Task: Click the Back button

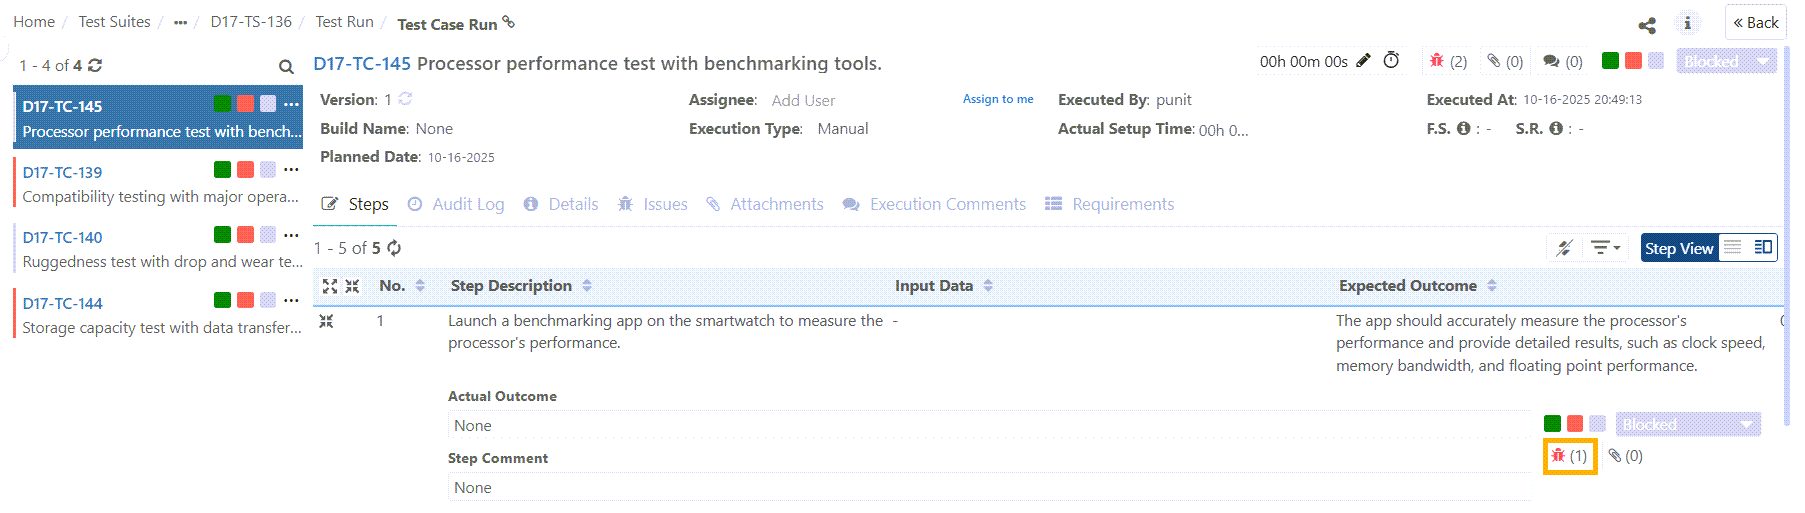Action: pos(1756,22)
